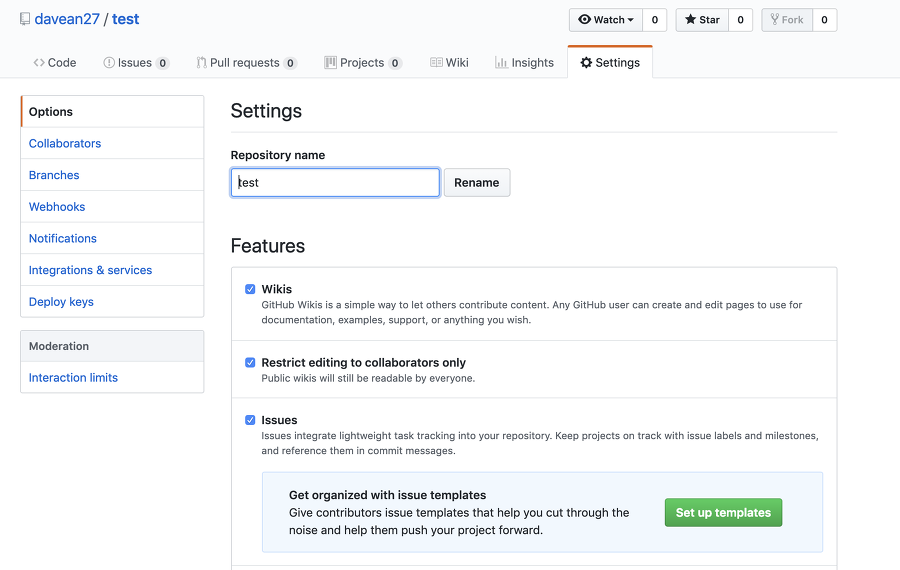Click the test repository name link
The height and width of the screenshot is (570, 900).
(125, 19)
